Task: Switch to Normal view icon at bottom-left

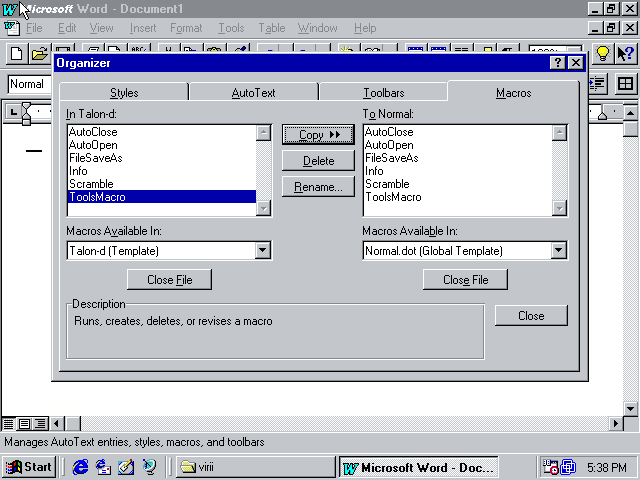Action: click(x=8, y=424)
